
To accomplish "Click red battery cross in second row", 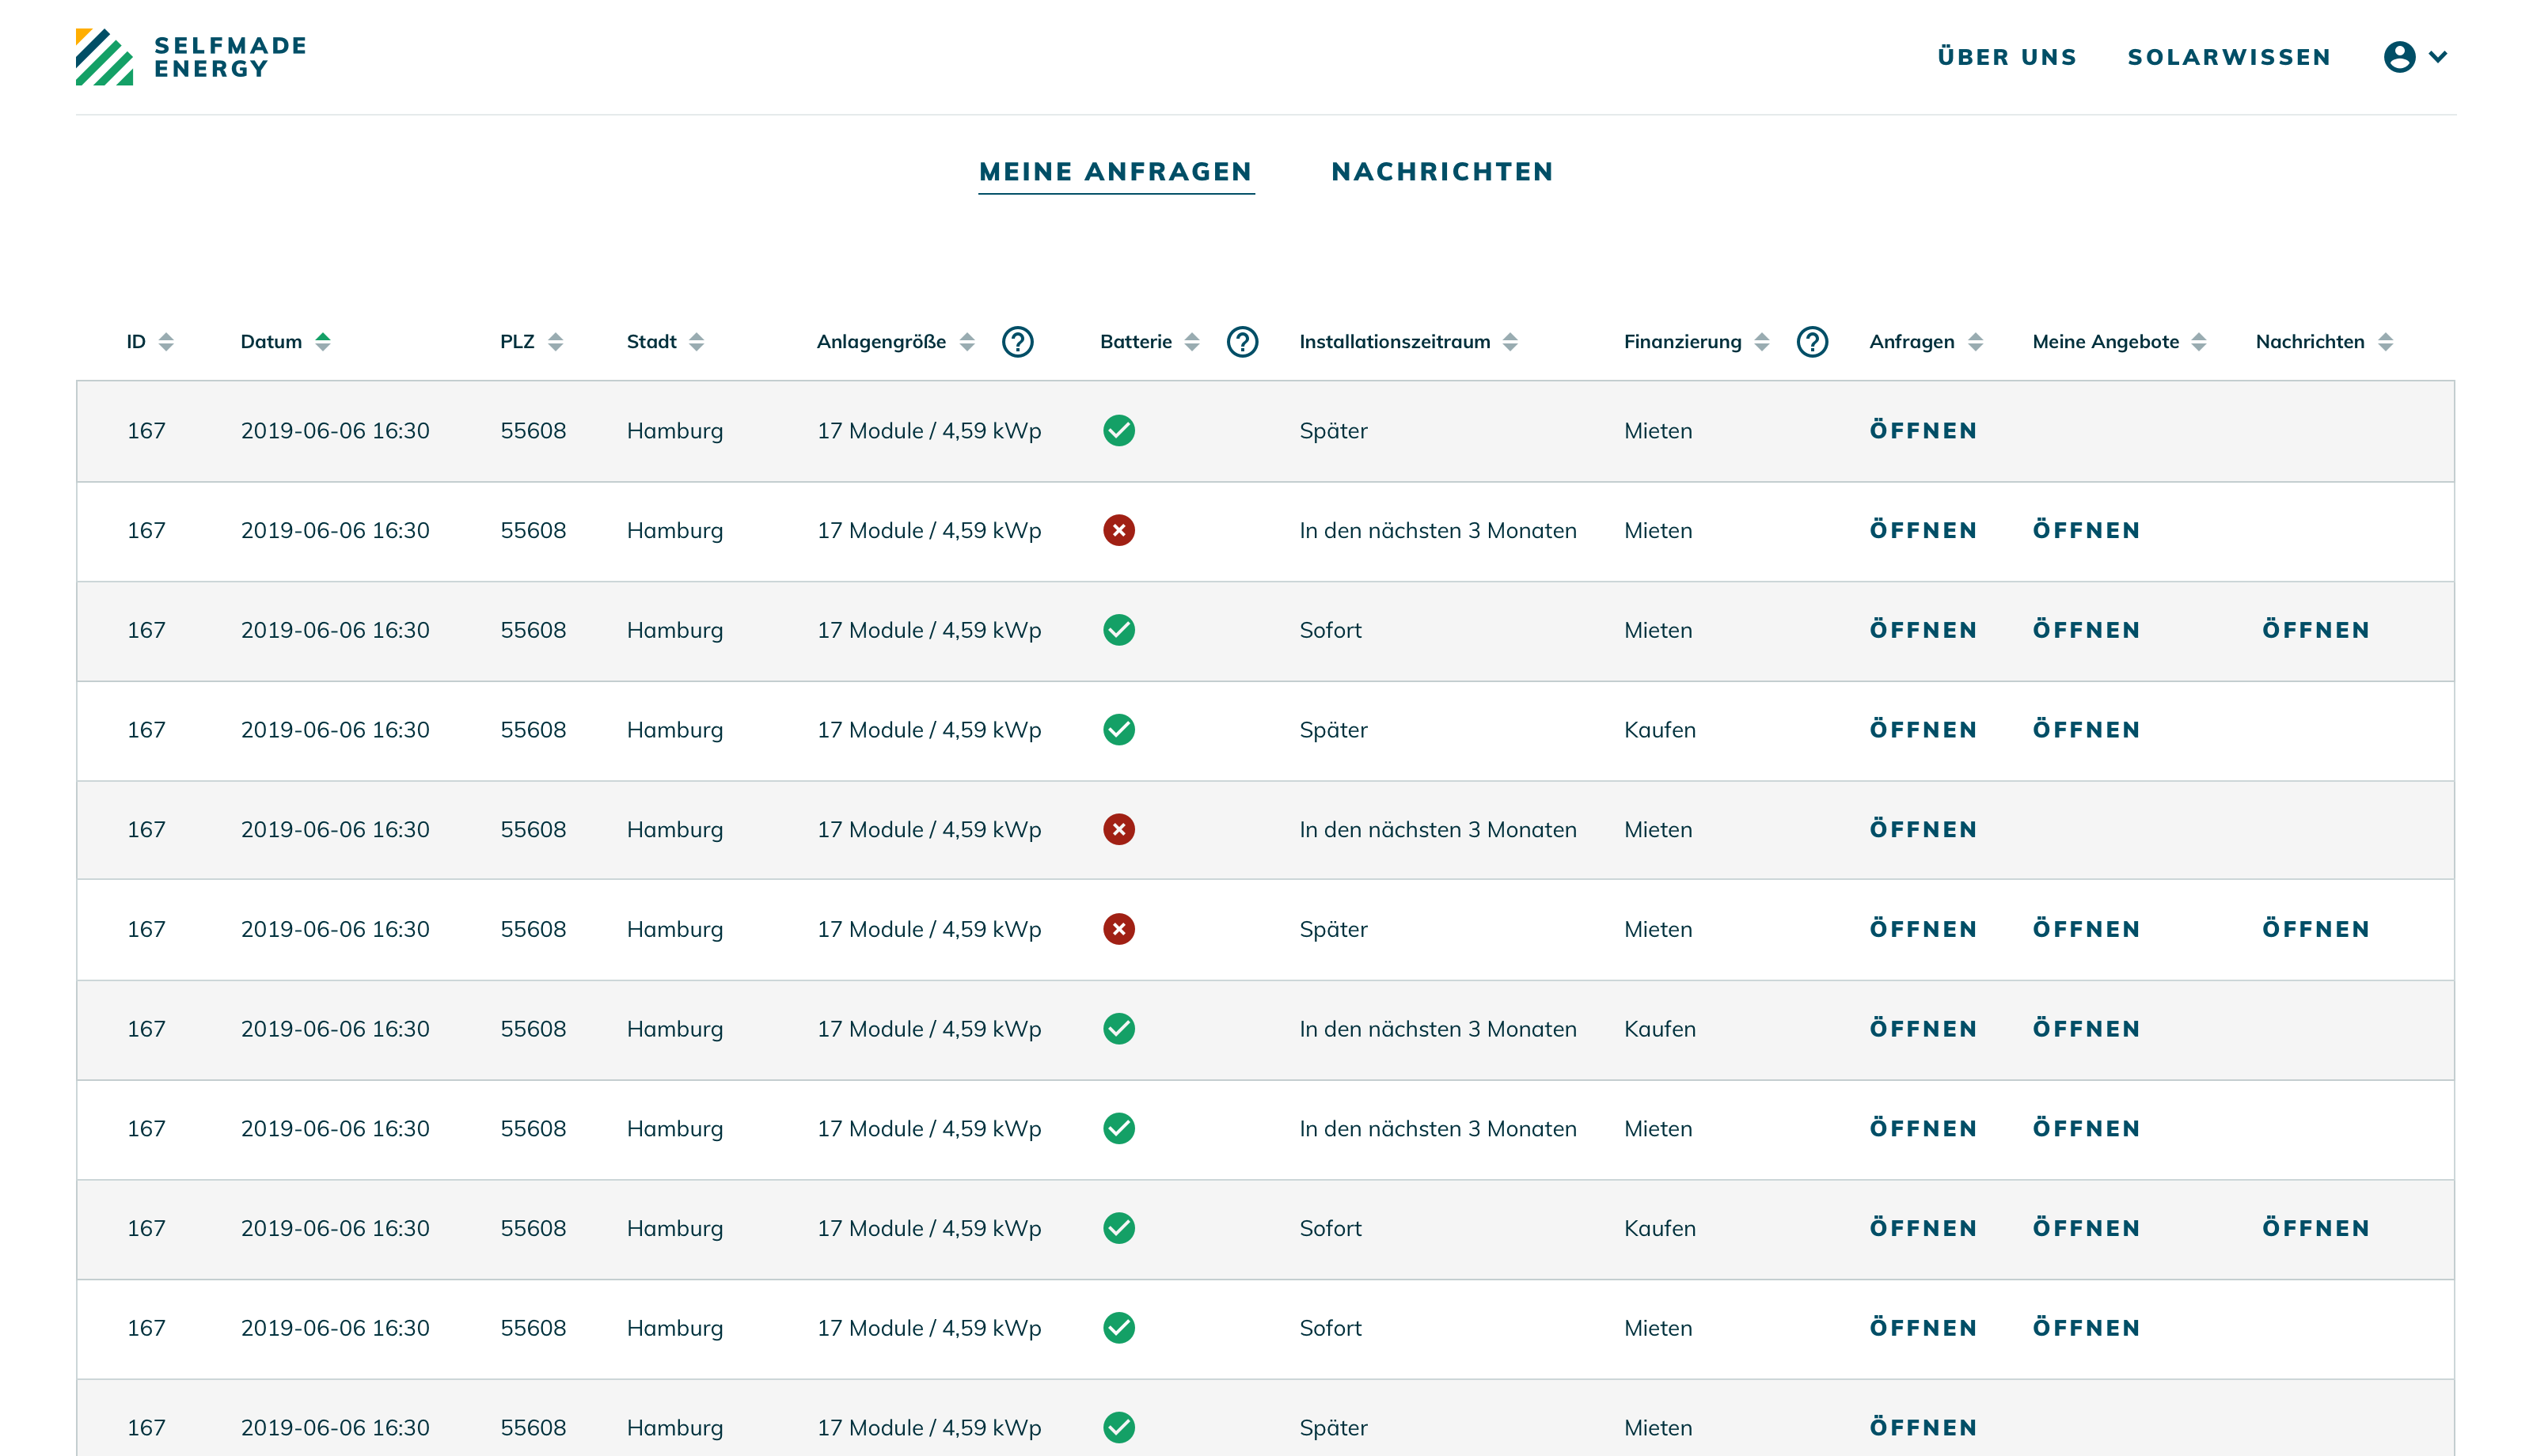I will (x=1118, y=531).
